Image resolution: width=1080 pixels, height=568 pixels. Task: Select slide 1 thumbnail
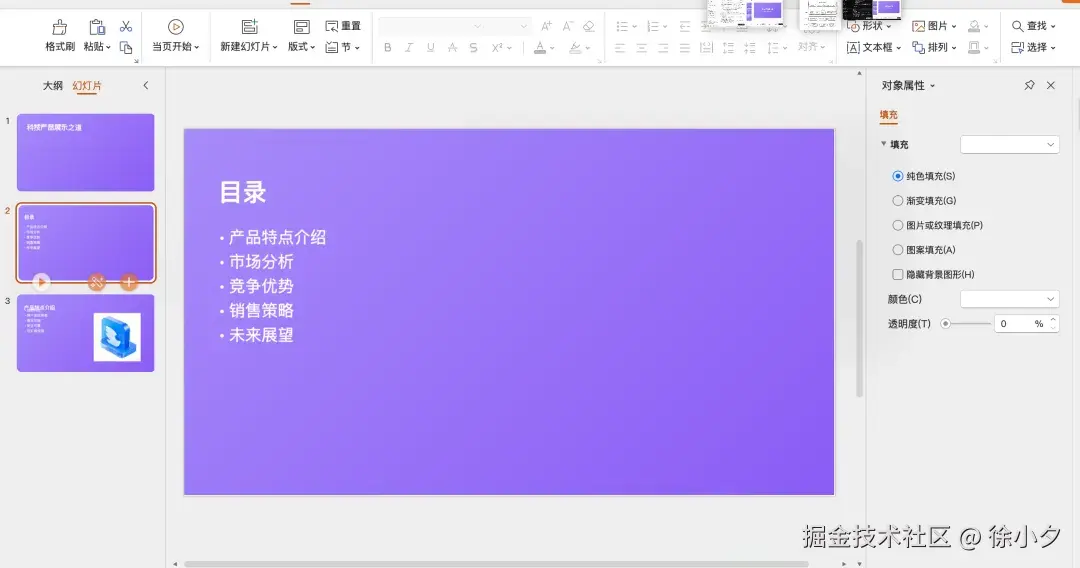[x=85, y=152]
